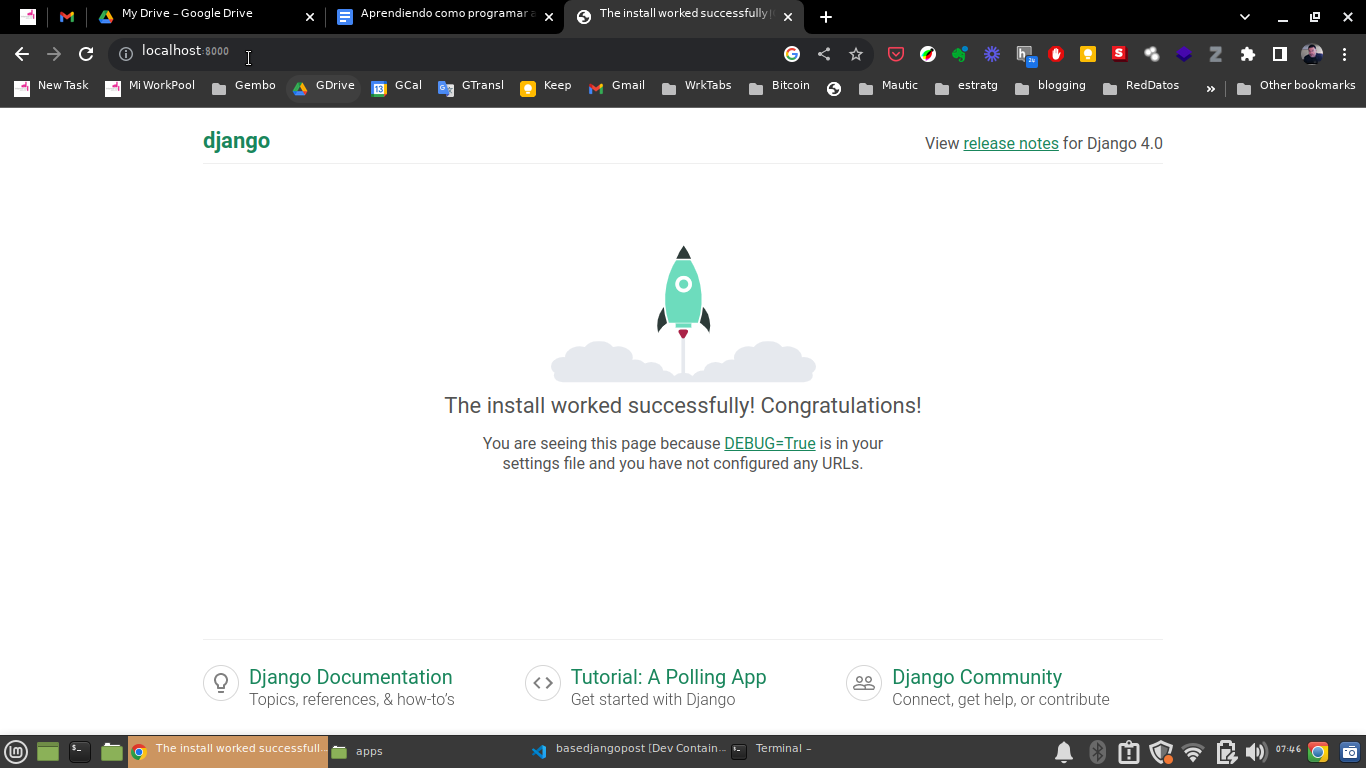Image resolution: width=1366 pixels, height=768 pixels.
Task: Open the GCal bookmark
Action: (x=397, y=87)
